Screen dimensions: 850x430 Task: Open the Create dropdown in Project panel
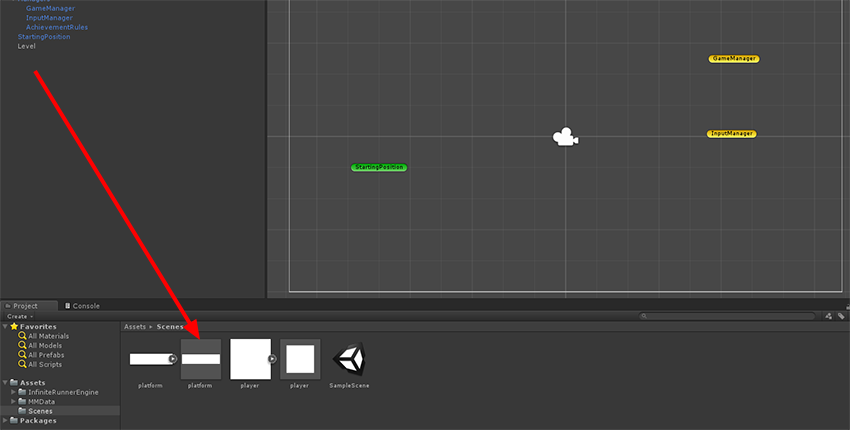19,316
